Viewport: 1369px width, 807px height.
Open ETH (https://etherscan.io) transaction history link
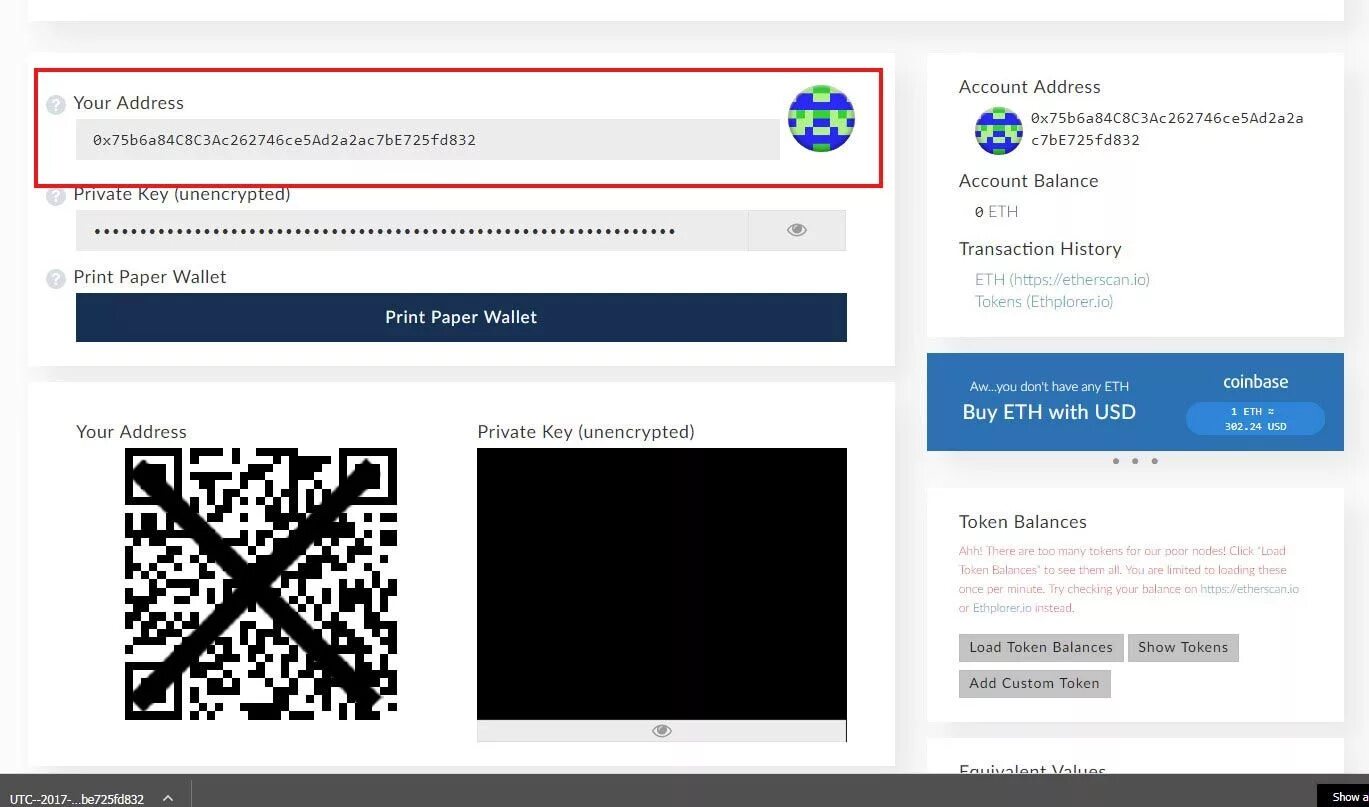point(1062,279)
